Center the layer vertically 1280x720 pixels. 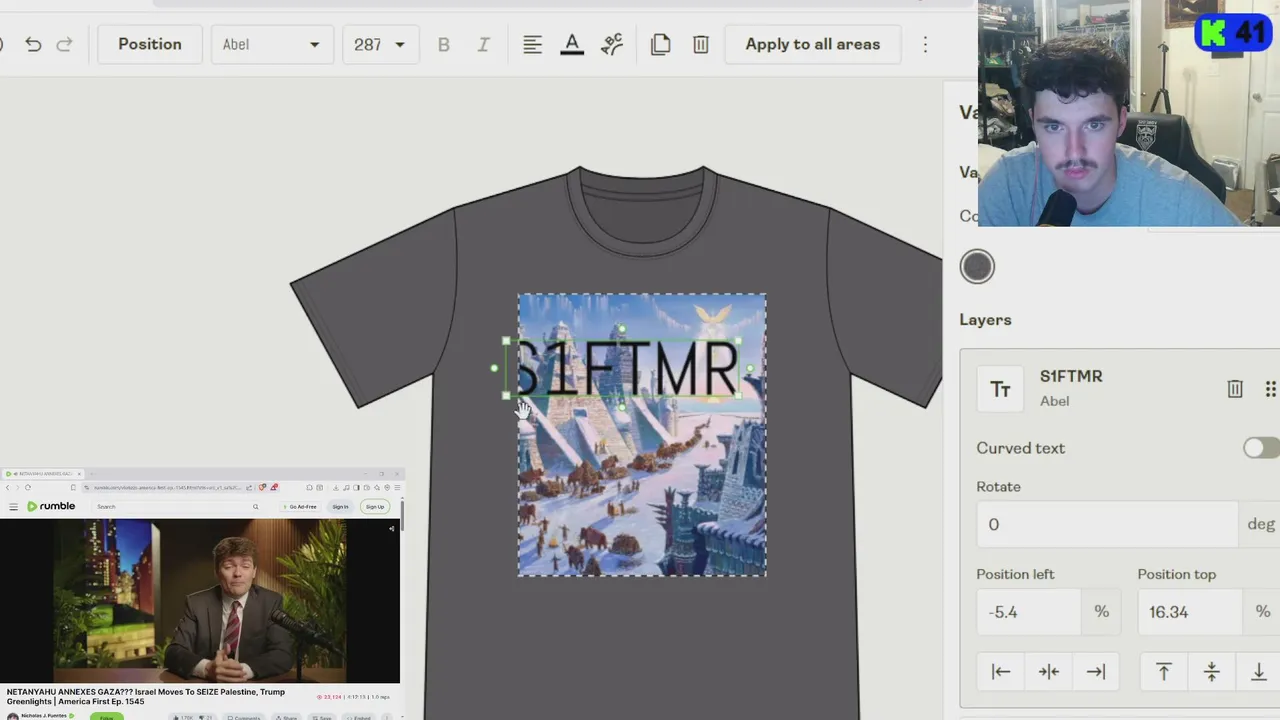tap(1211, 672)
